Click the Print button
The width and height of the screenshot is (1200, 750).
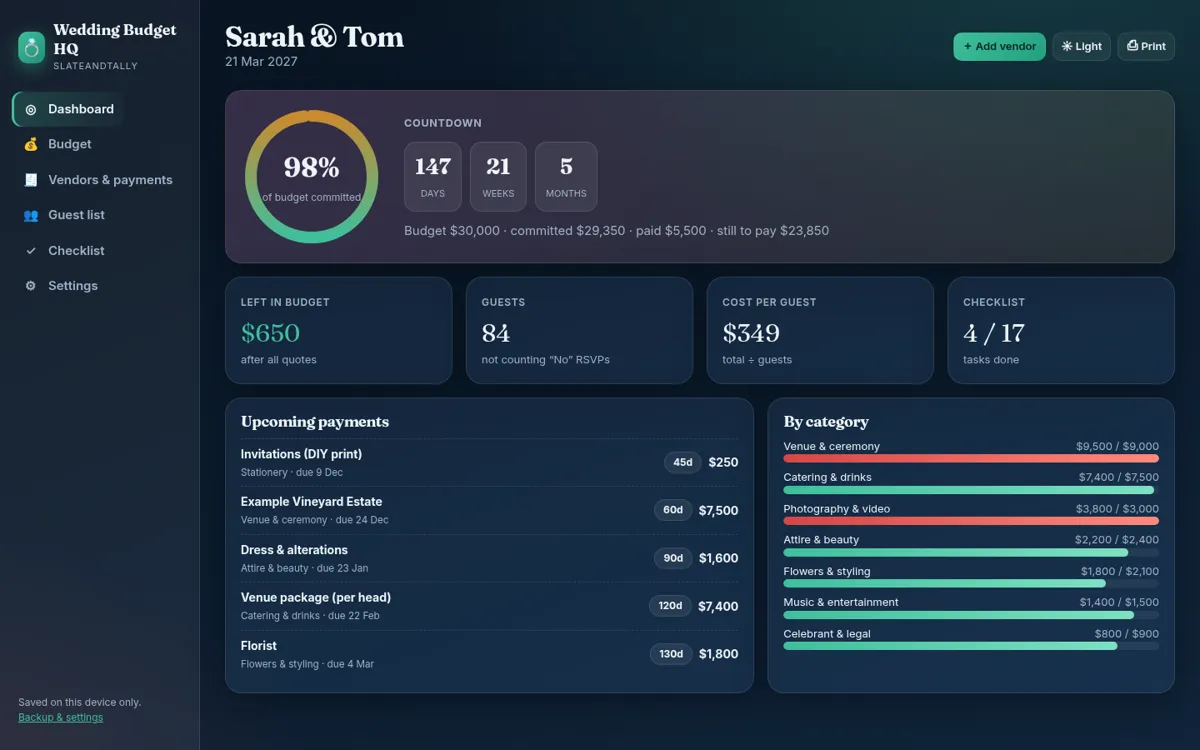pyautogui.click(x=1146, y=46)
